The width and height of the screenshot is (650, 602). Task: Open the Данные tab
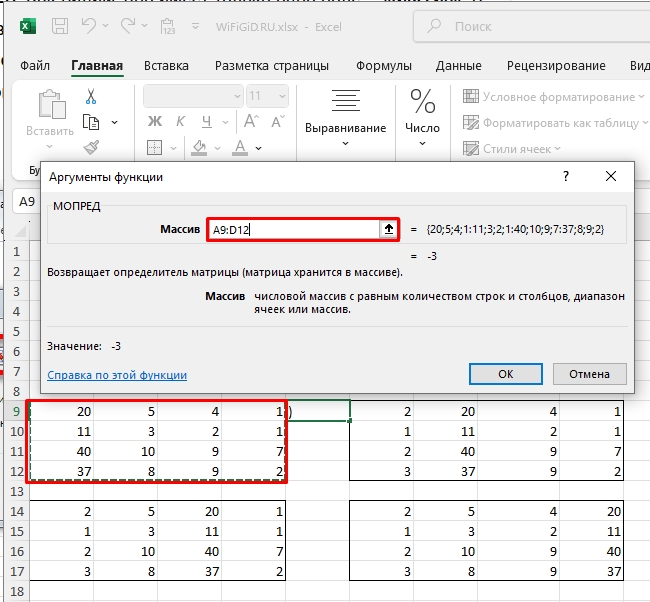click(458, 66)
